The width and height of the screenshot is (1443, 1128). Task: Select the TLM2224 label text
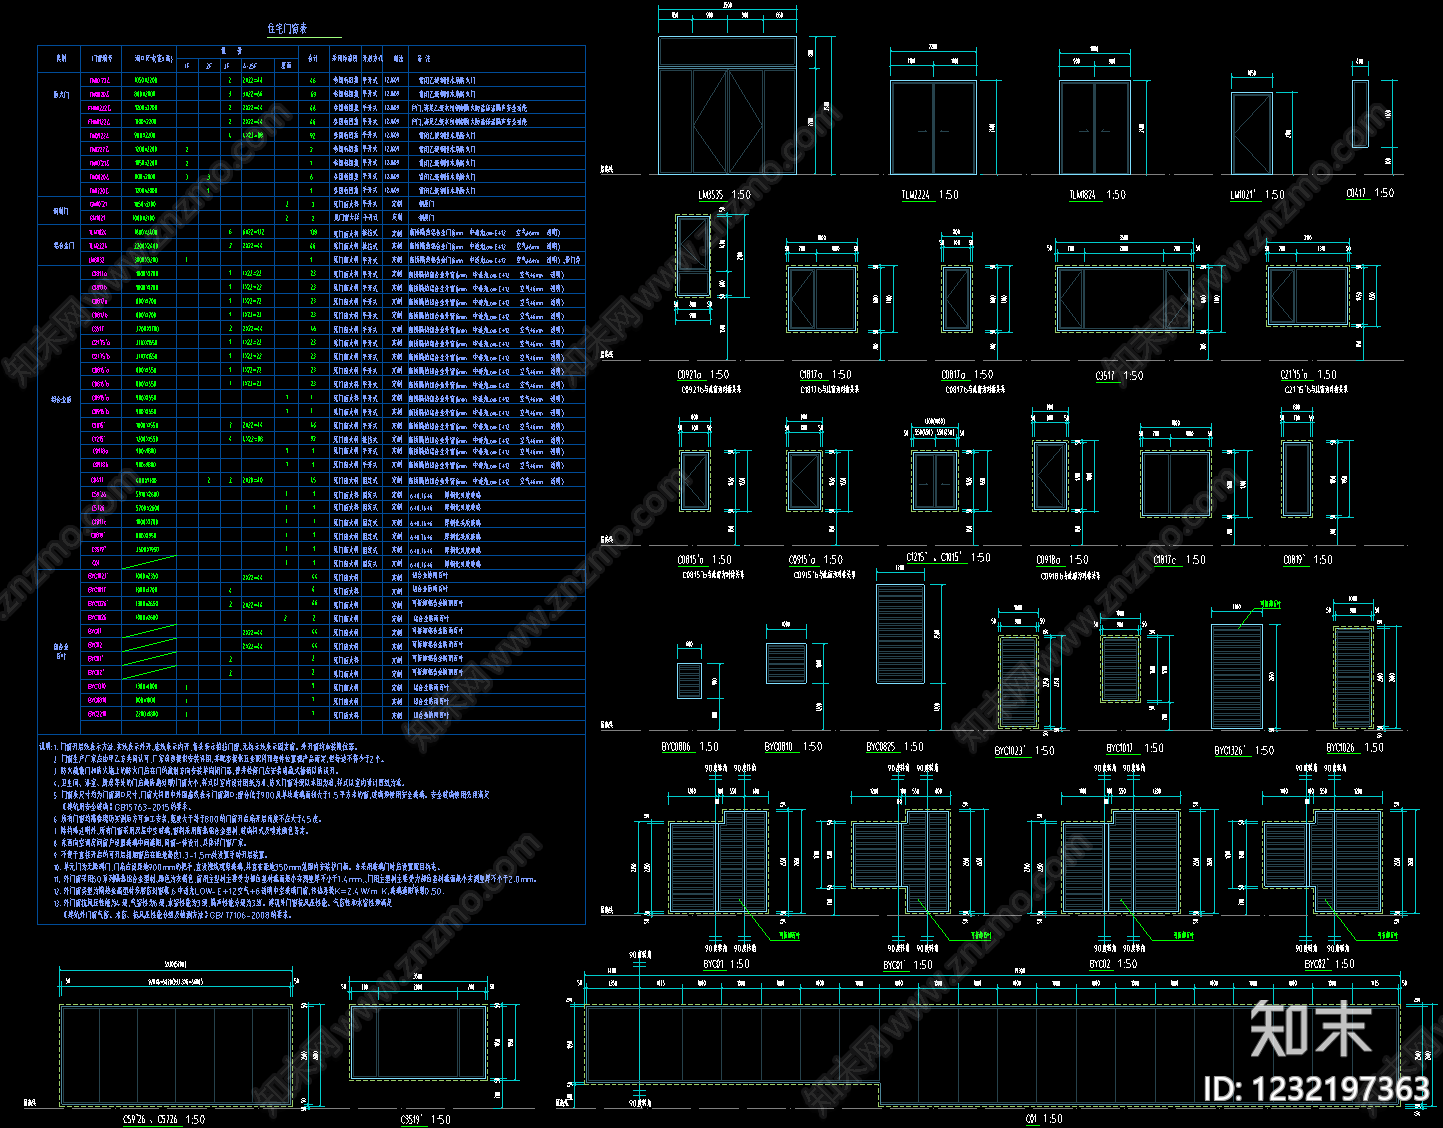(x=916, y=195)
